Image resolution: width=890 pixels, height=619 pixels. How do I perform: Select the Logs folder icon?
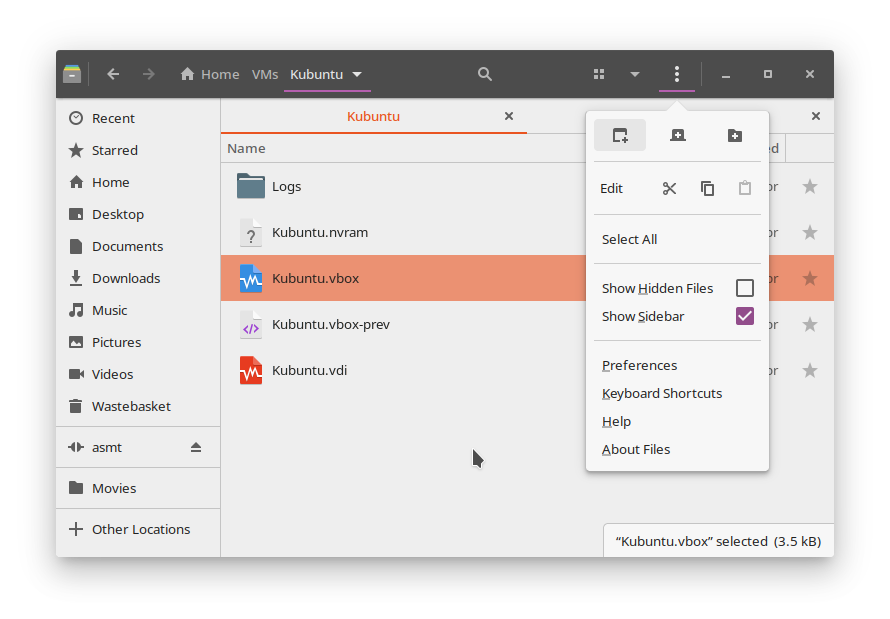[250, 186]
